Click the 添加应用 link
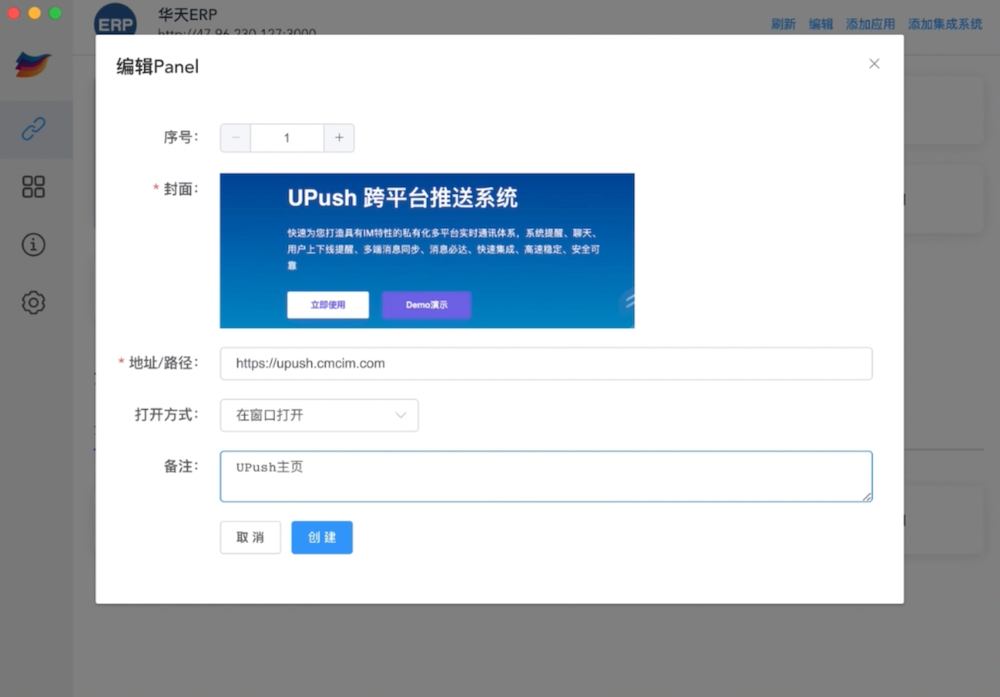Viewport: 1000px width, 697px height. (870, 24)
